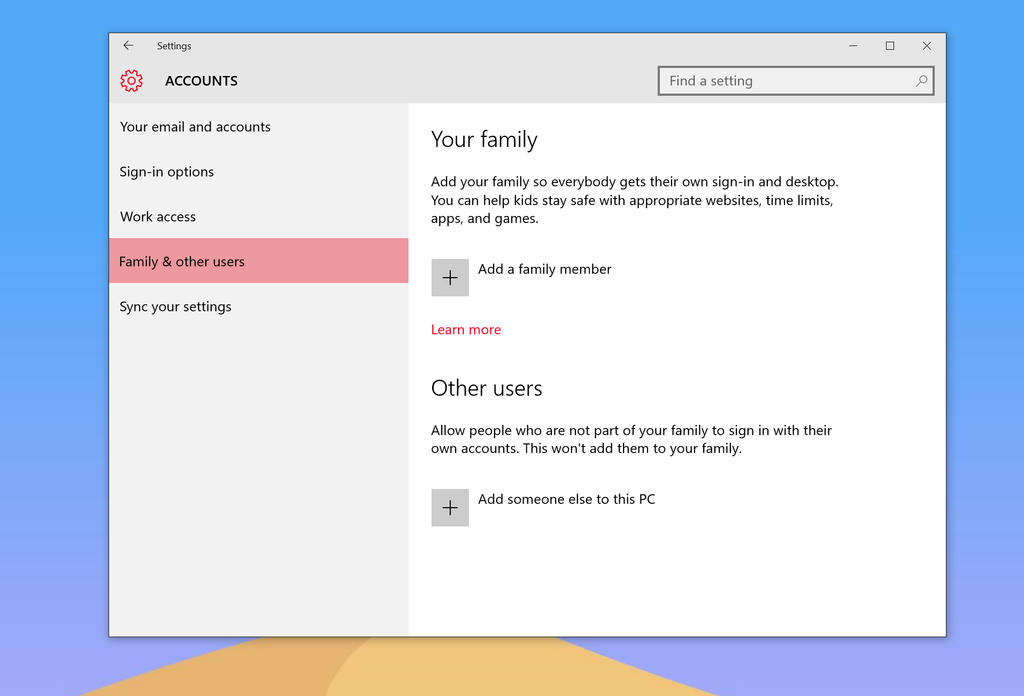The width and height of the screenshot is (1024, 696).
Task: Click the maximize button on Settings
Action: pos(890,45)
